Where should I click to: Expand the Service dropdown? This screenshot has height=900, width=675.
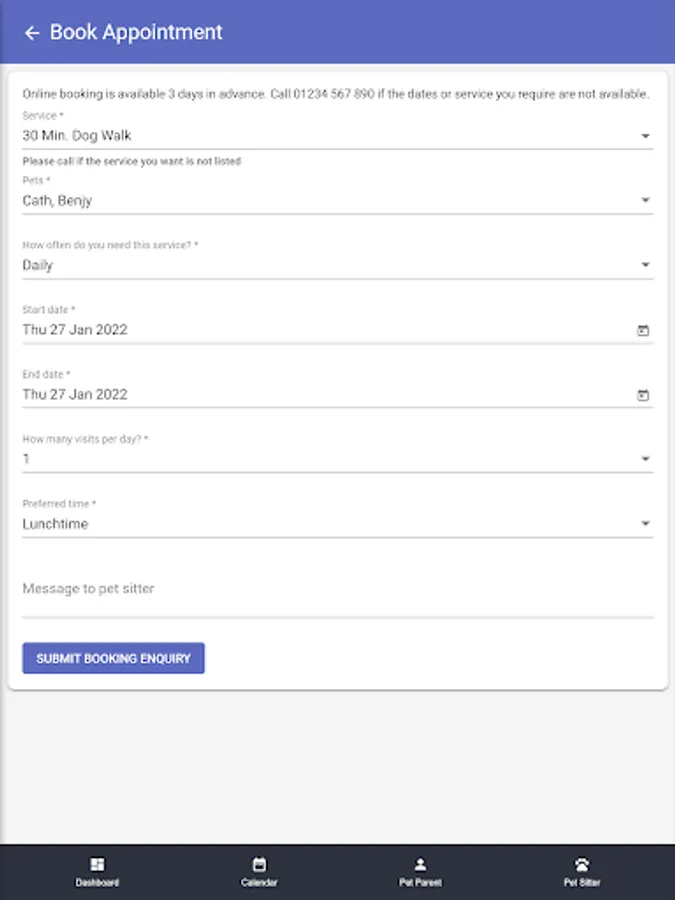click(x=645, y=136)
